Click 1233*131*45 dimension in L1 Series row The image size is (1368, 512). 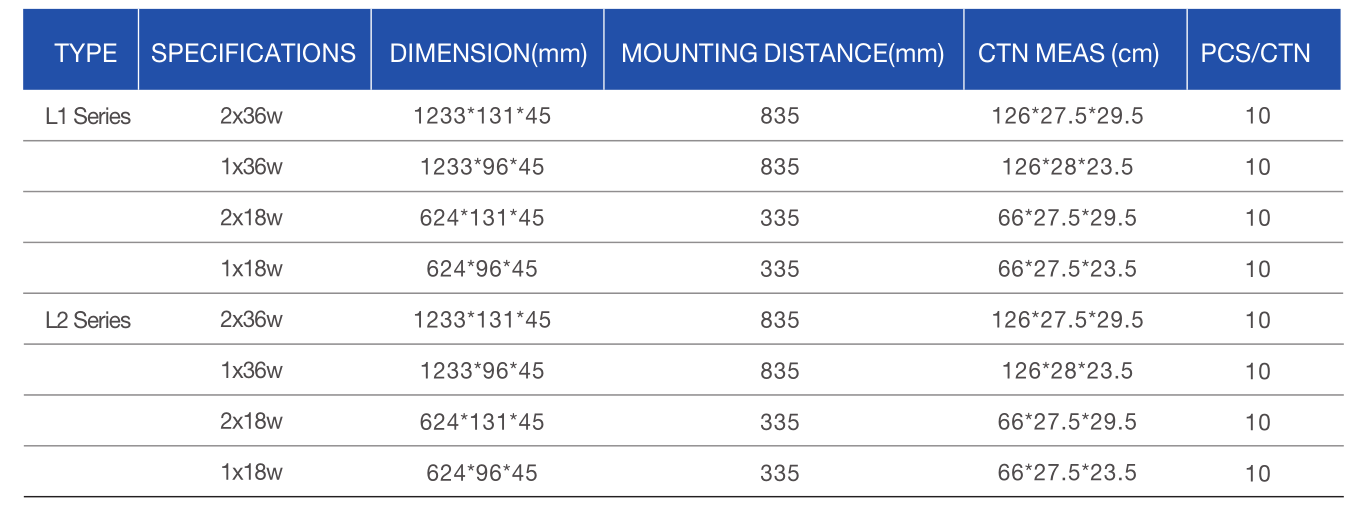[482, 116]
